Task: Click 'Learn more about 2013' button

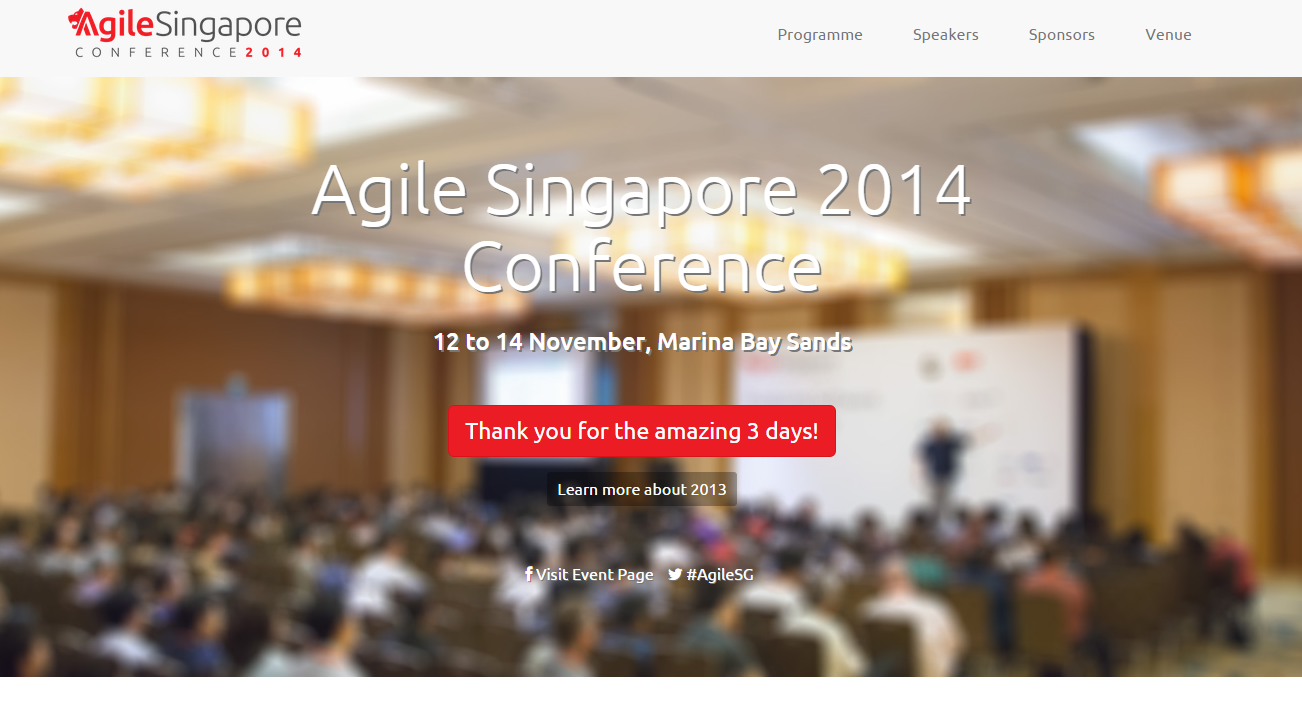Action: pyautogui.click(x=641, y=489)
